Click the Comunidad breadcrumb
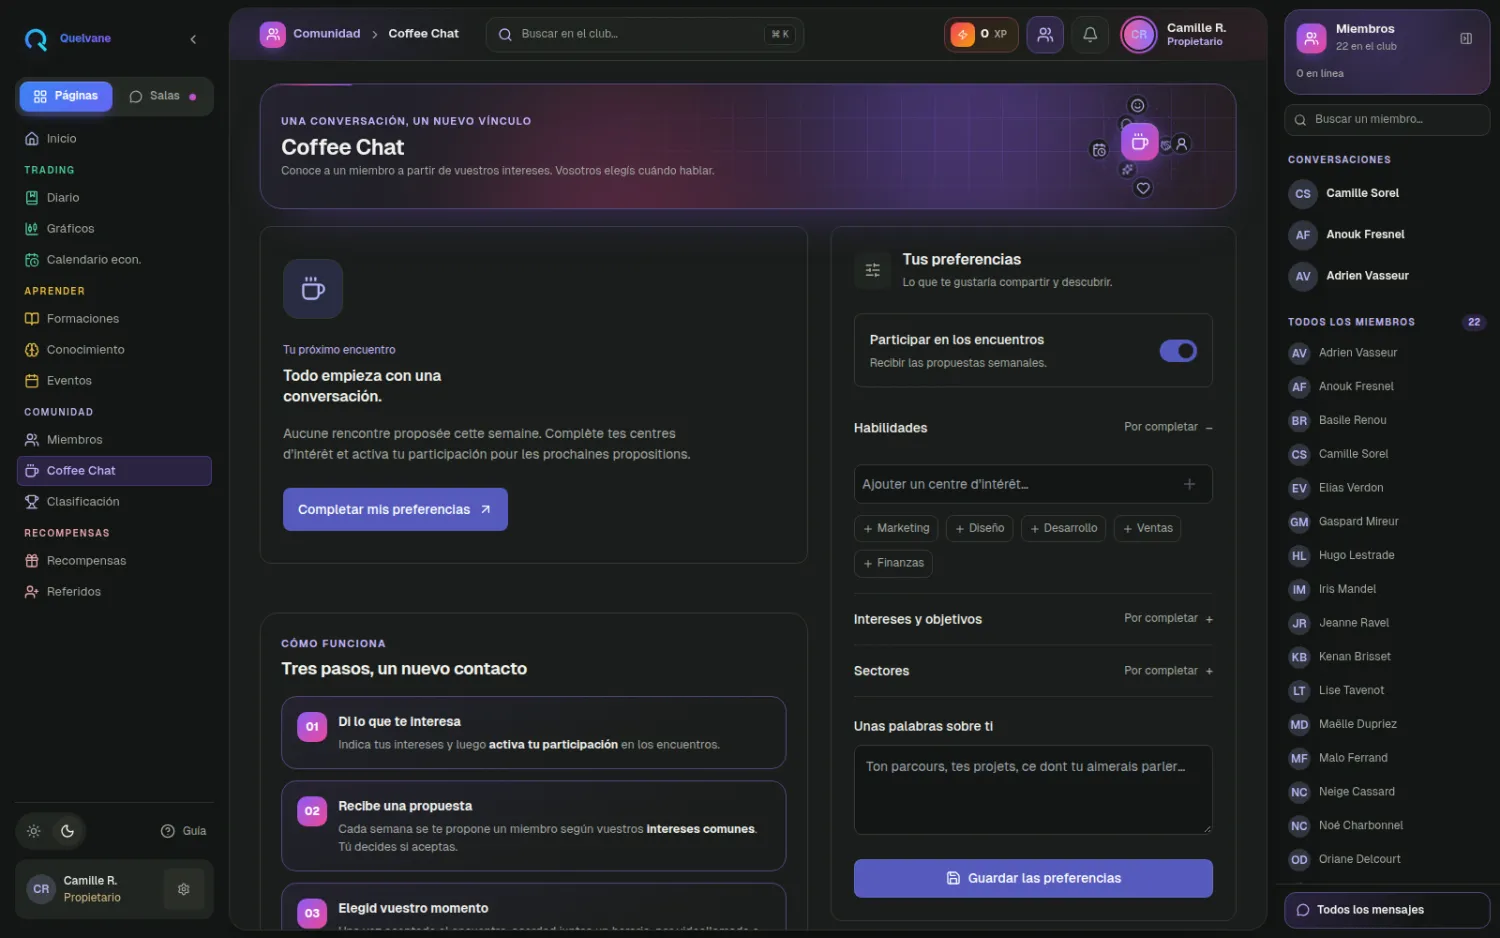The height and width of the screenshot is (938, 1500). pos(326,34)
